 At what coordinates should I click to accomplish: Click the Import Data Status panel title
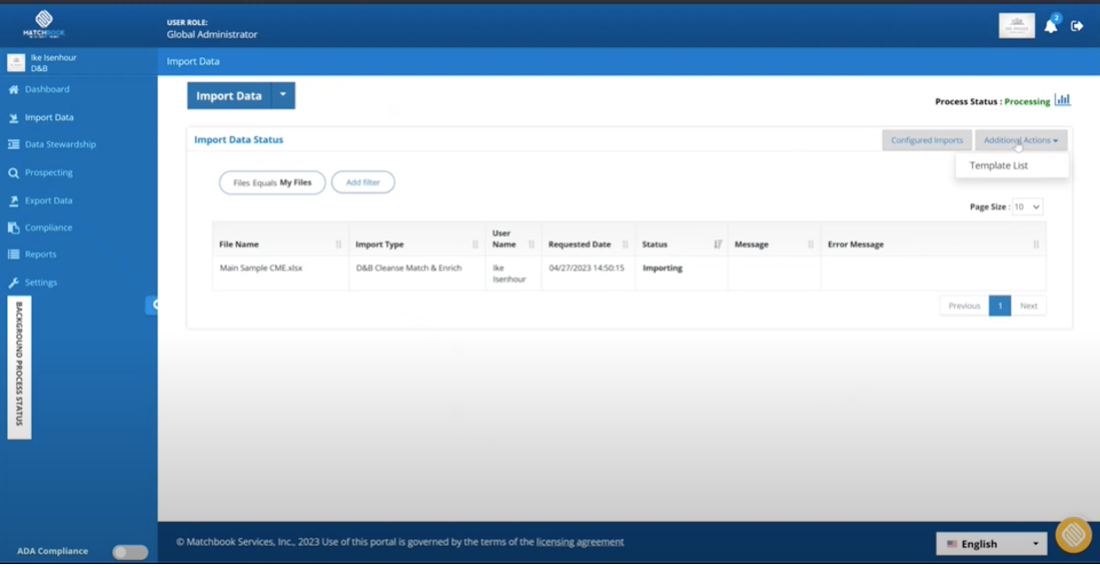pyautogui.click(x=239, y=140)
